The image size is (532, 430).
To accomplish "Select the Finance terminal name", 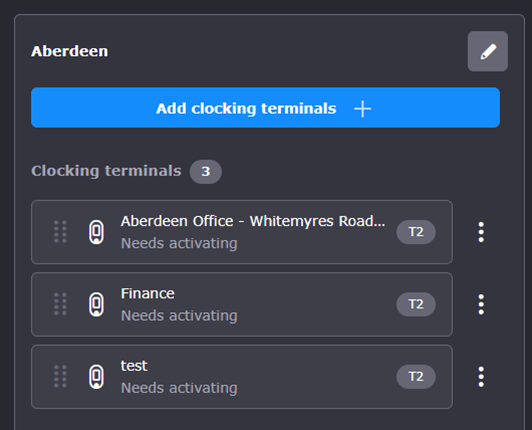I will point(148,294).
